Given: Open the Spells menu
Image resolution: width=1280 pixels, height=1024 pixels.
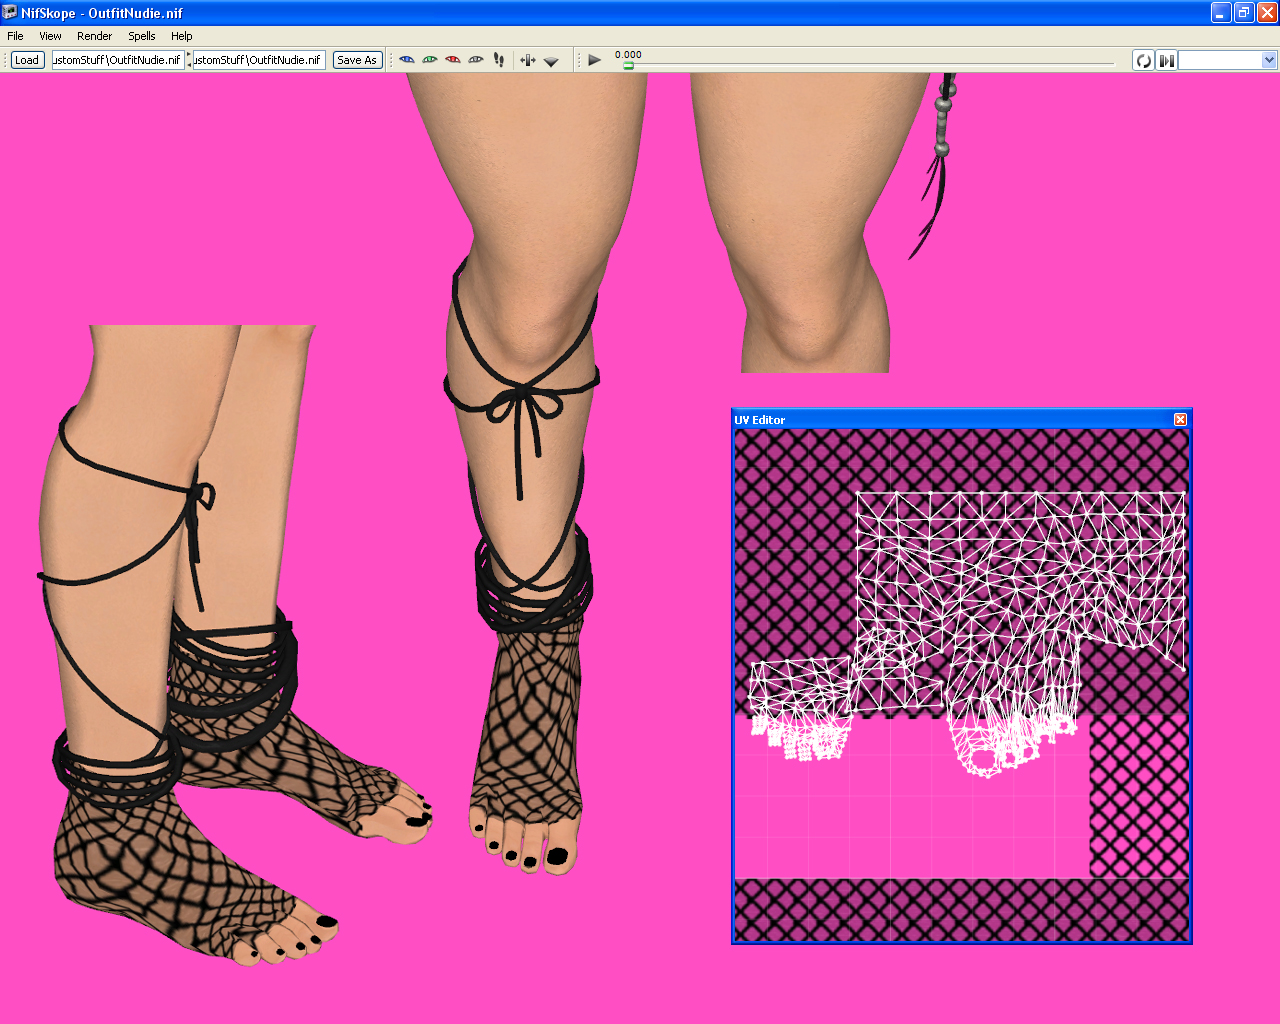Looking at the screenshot, I should tap(141, 36).
